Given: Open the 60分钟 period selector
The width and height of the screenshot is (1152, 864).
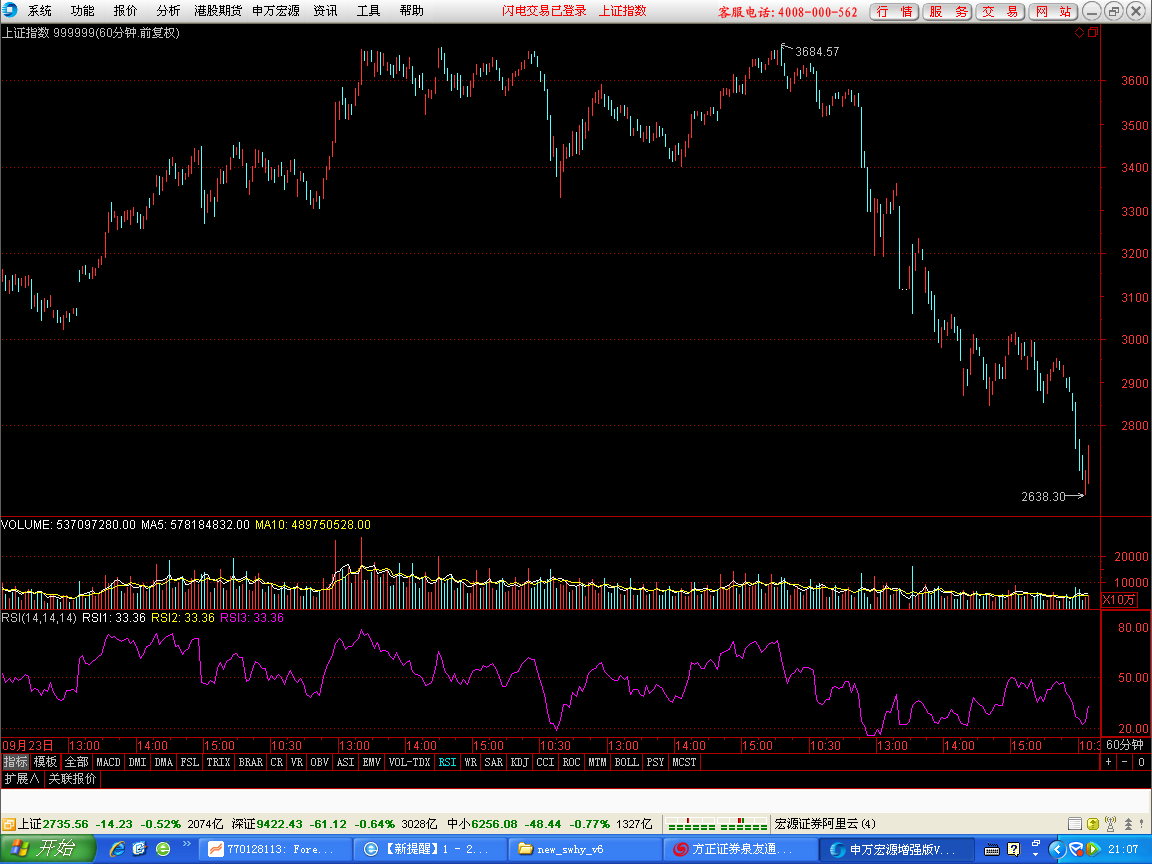Looking at the screenshot, I should [1125, 745].
